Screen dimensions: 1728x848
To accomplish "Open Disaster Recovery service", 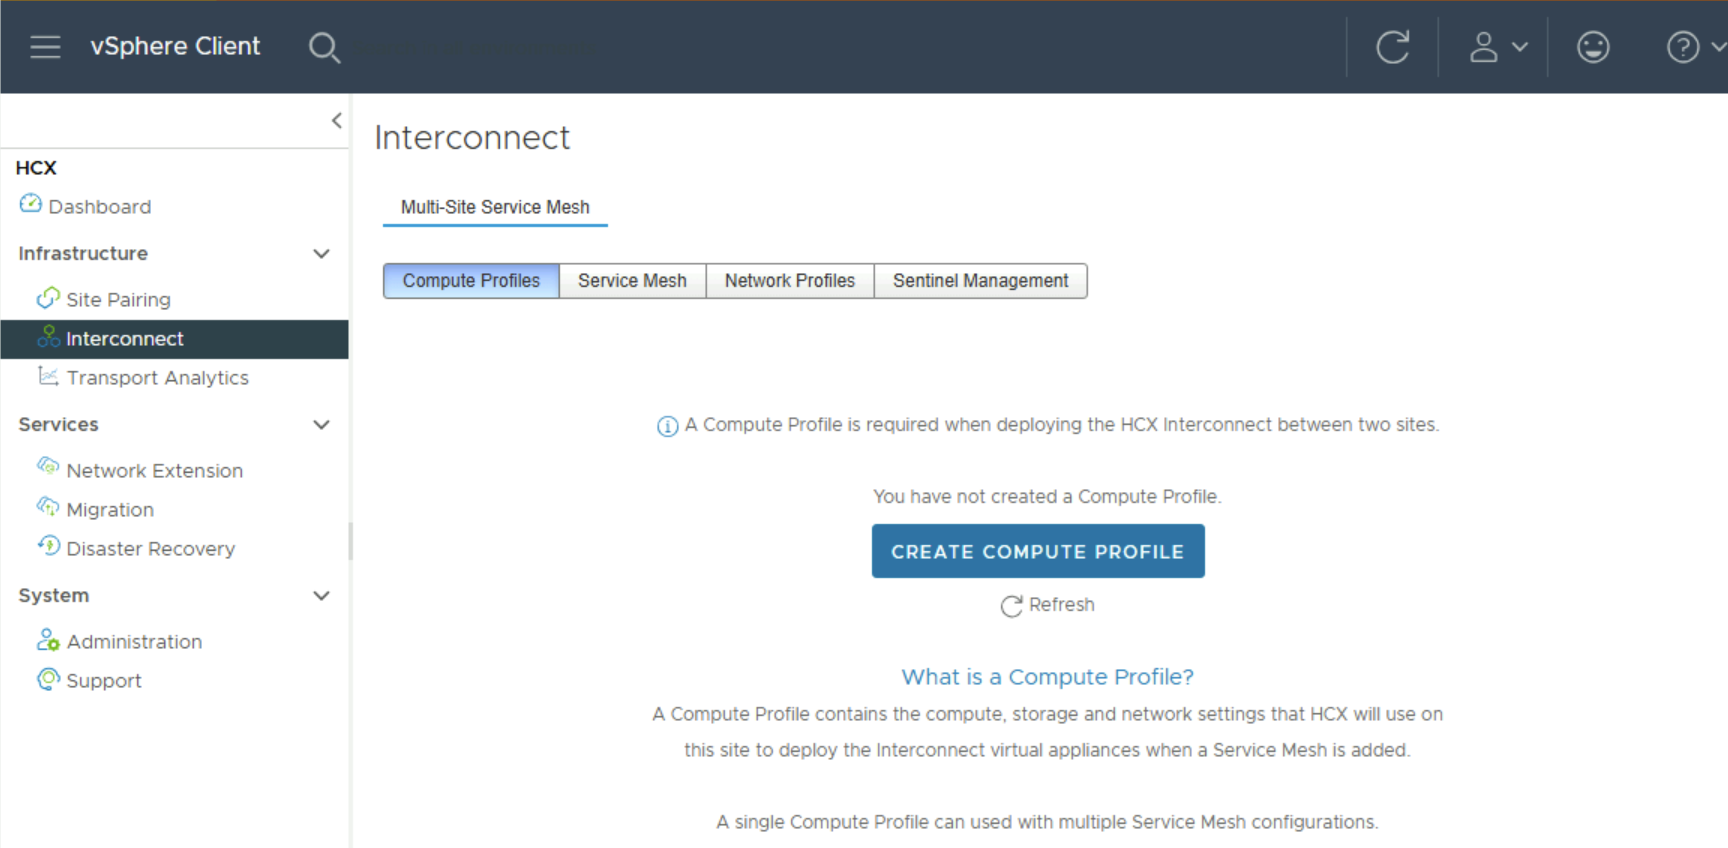I will point(150,549).
